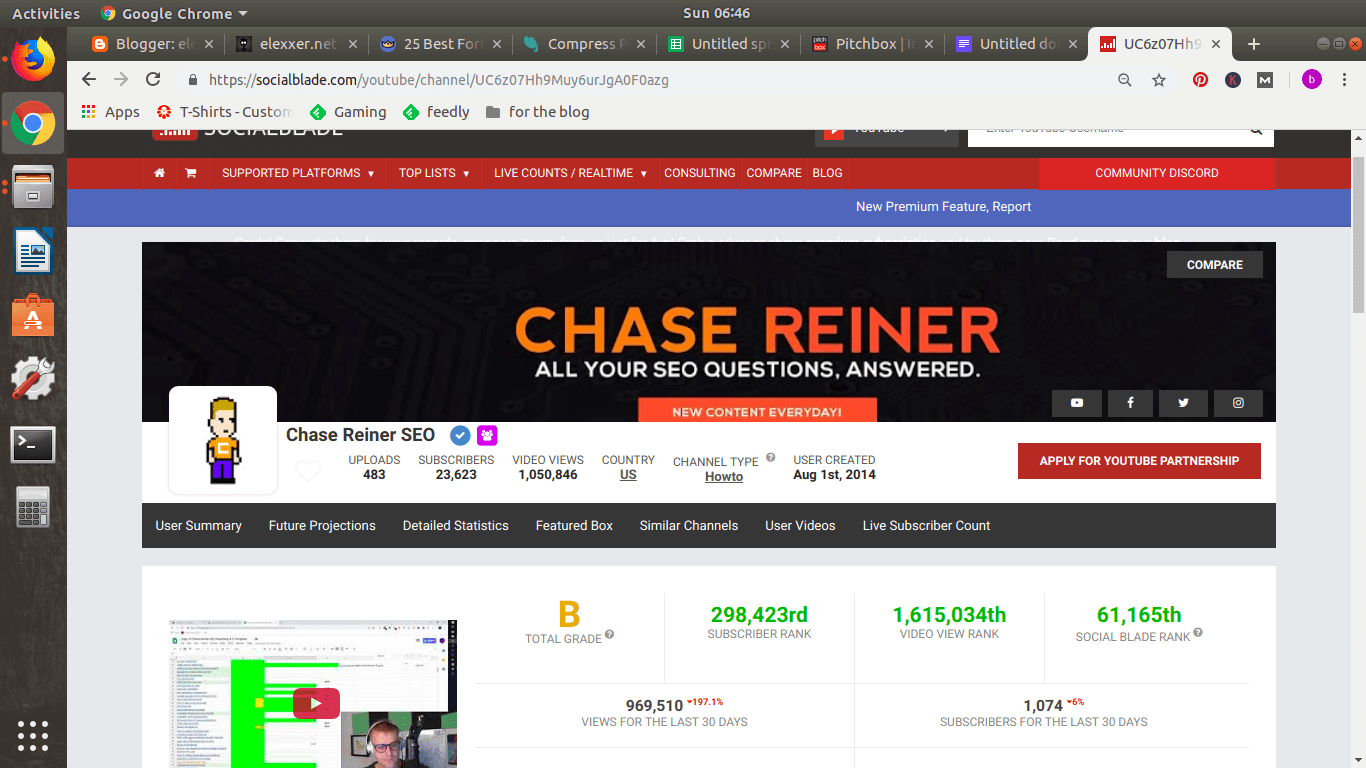
Task: Open Files manager in the dock
Action: click(33, 187)
